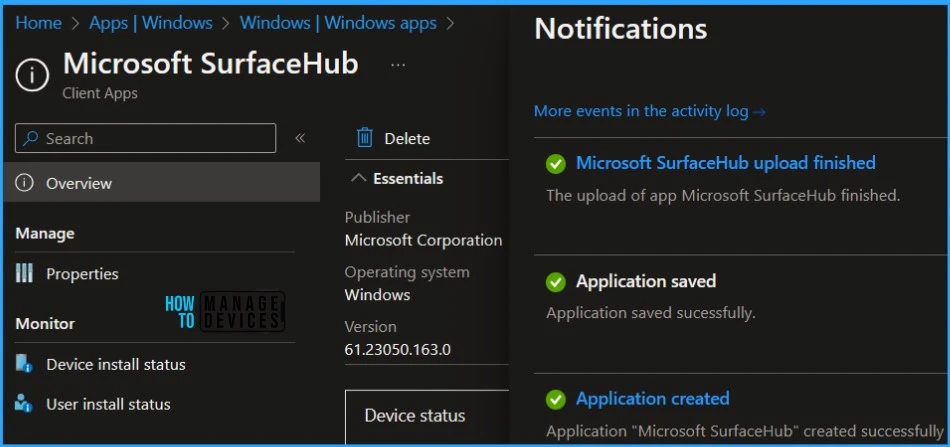Click the Notifications panel heading
Screen dimensions: 950x447
click(620, 28)
